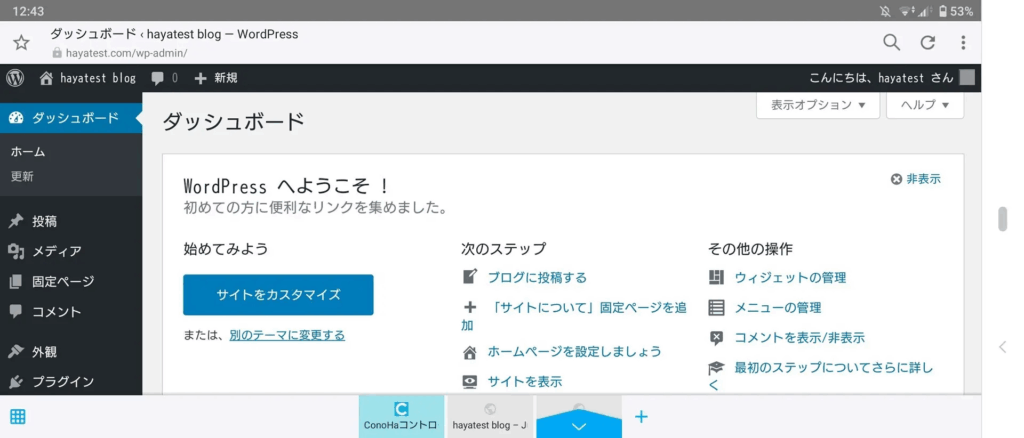Viewport: 1024px width, 438px height.
Task: Open the comments bubble icon in admin bar
Action: click(158, 78)
